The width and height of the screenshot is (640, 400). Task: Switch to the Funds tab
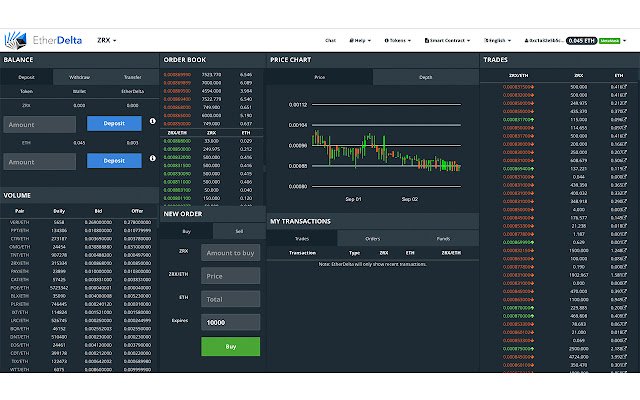pyautogui.click(x=443, y=239)
